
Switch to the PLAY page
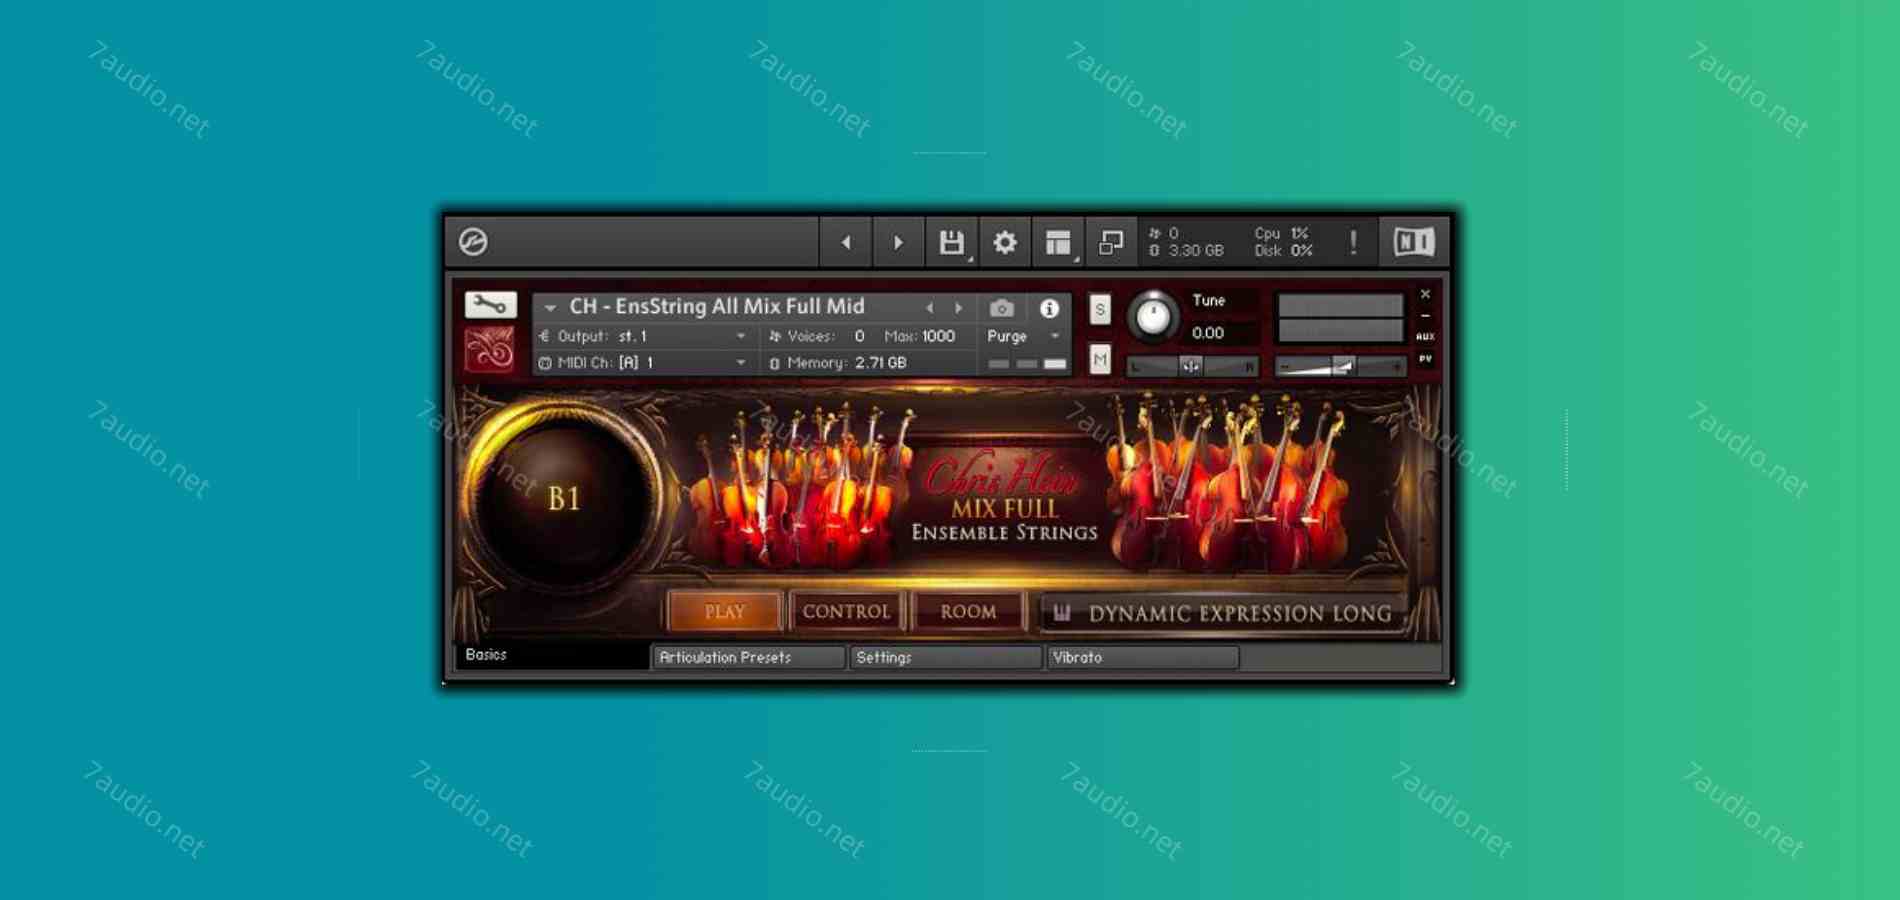click(724, 612)
